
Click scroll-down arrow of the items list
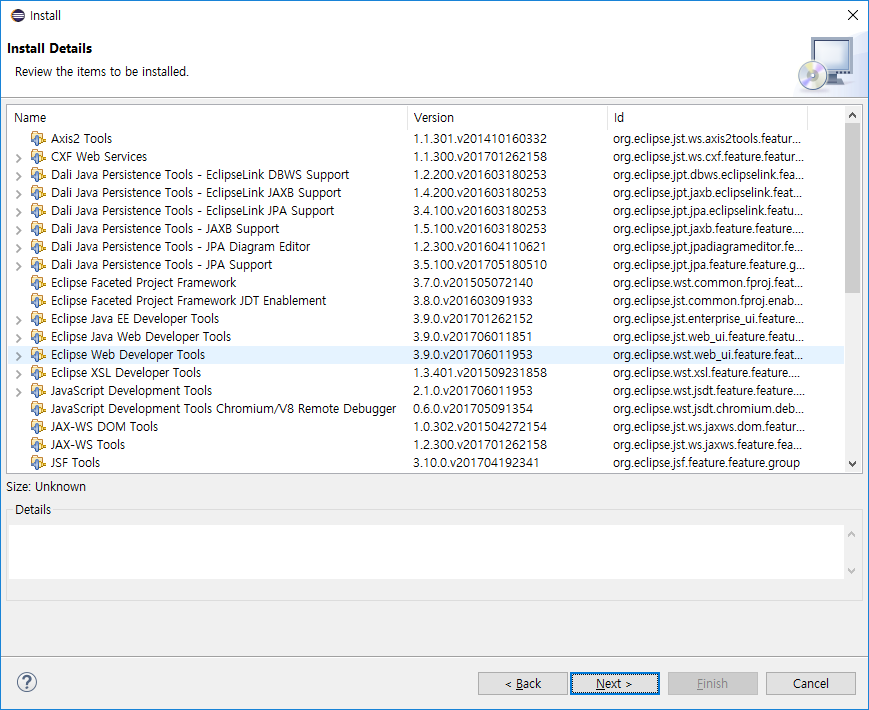click(x=852, y=464)
